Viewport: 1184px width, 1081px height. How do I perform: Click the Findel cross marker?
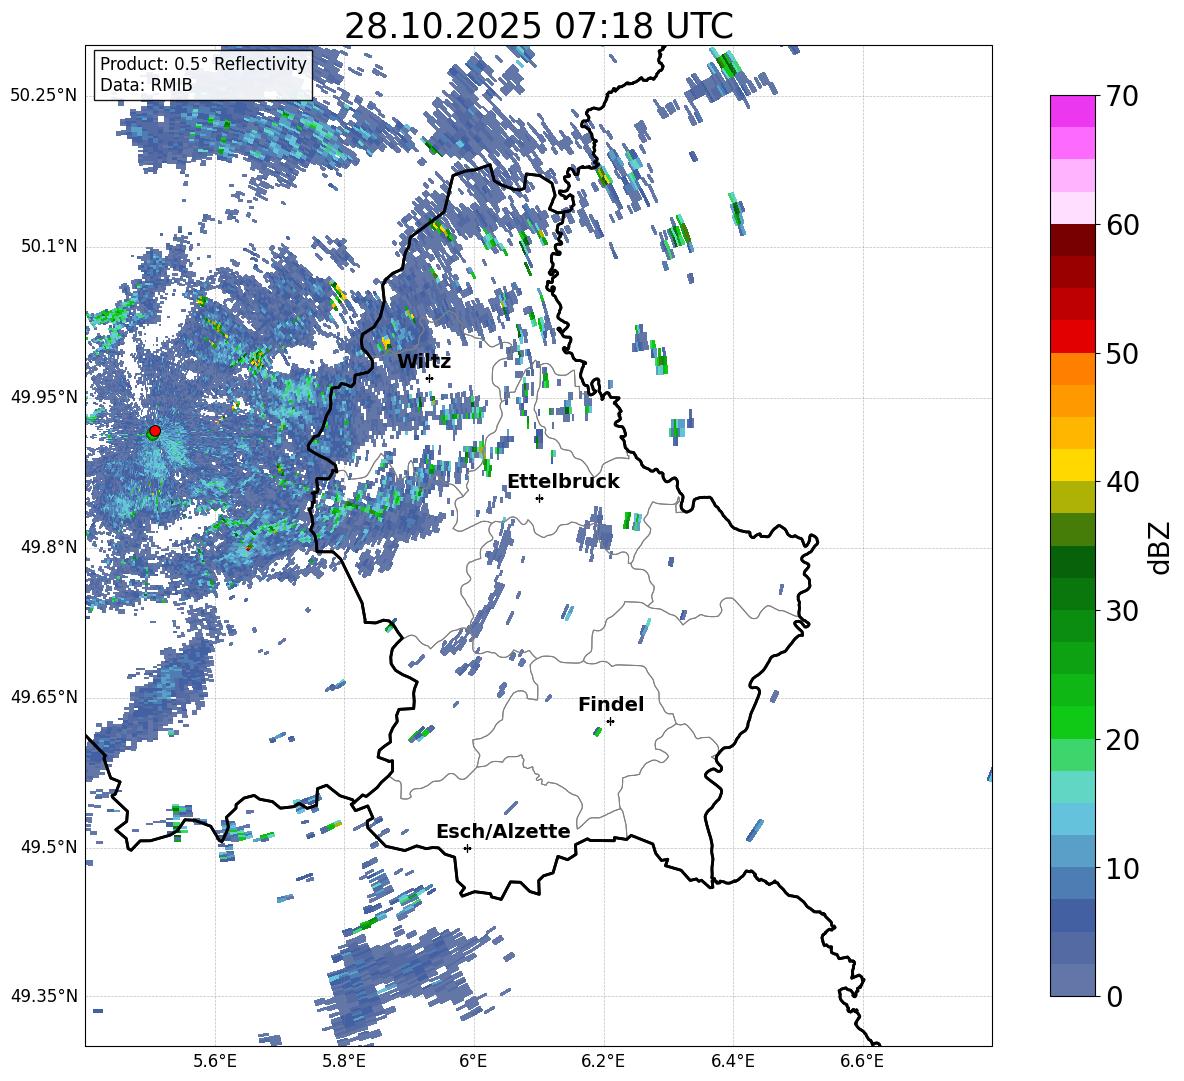tap(610, 722)
